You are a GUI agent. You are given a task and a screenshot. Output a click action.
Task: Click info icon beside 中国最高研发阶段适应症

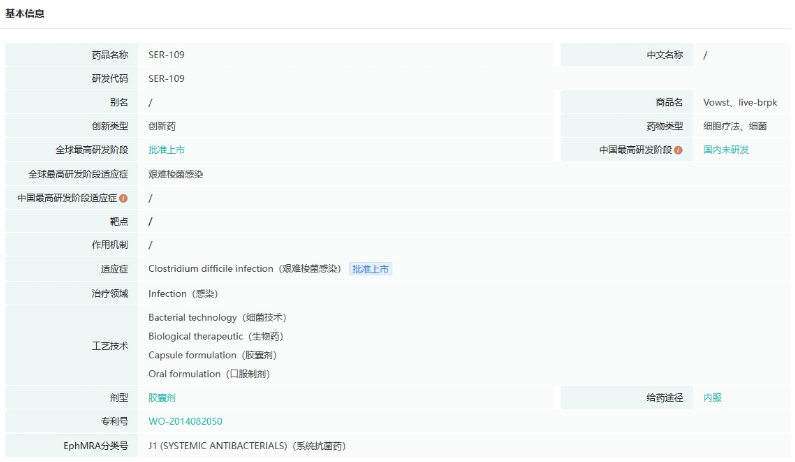(123, 198)
